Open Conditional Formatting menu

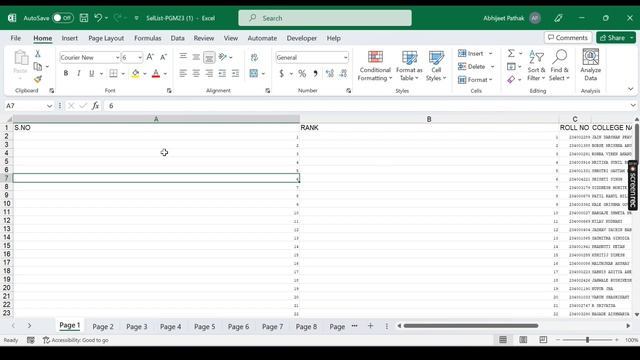click(375, 66)
